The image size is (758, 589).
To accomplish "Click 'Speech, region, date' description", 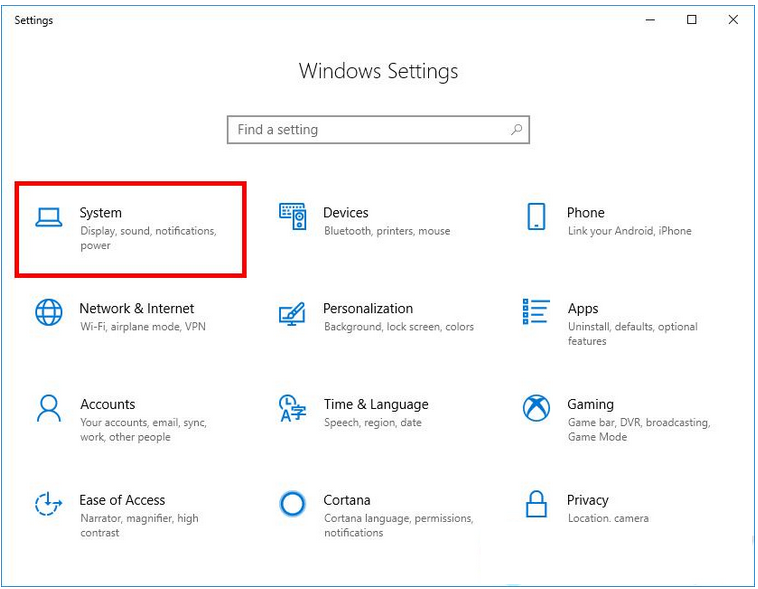I will (373, 423).
